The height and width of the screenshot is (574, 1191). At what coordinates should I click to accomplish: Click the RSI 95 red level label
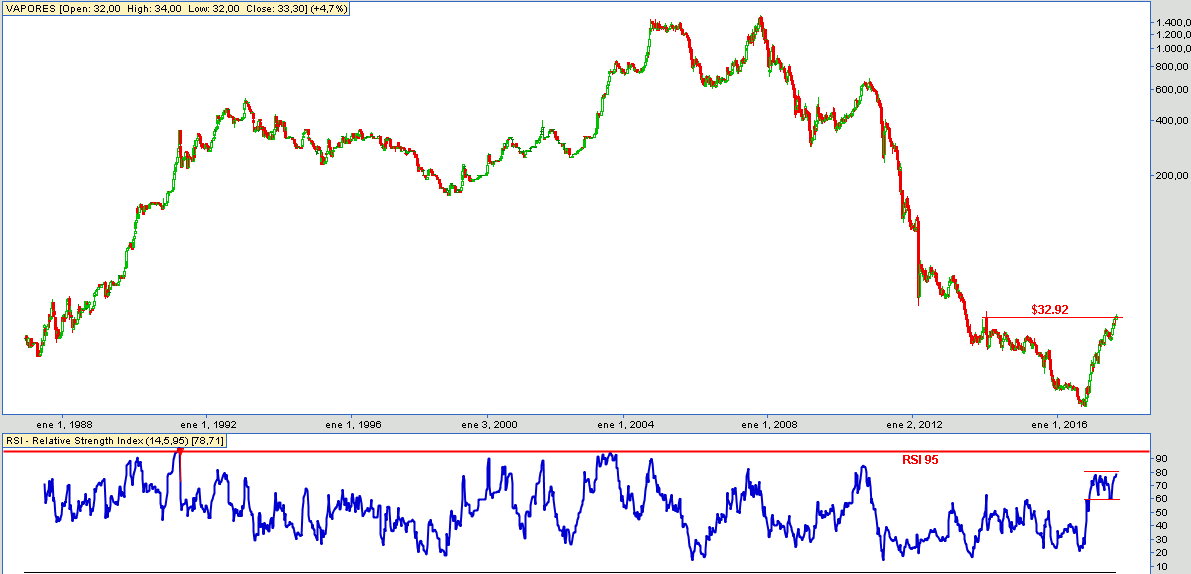click(x=921, y=459)
